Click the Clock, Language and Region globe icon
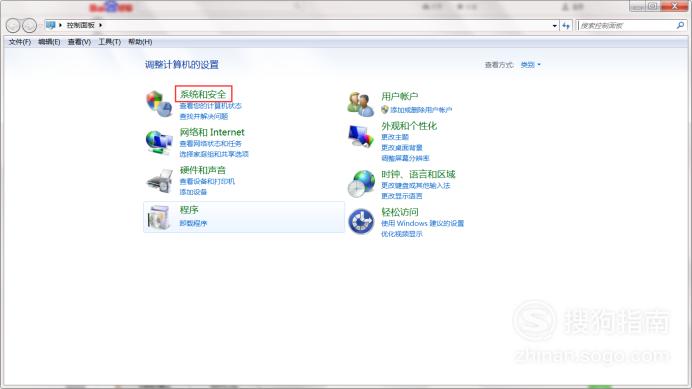 pyautogui.click(x=361, y=184)
